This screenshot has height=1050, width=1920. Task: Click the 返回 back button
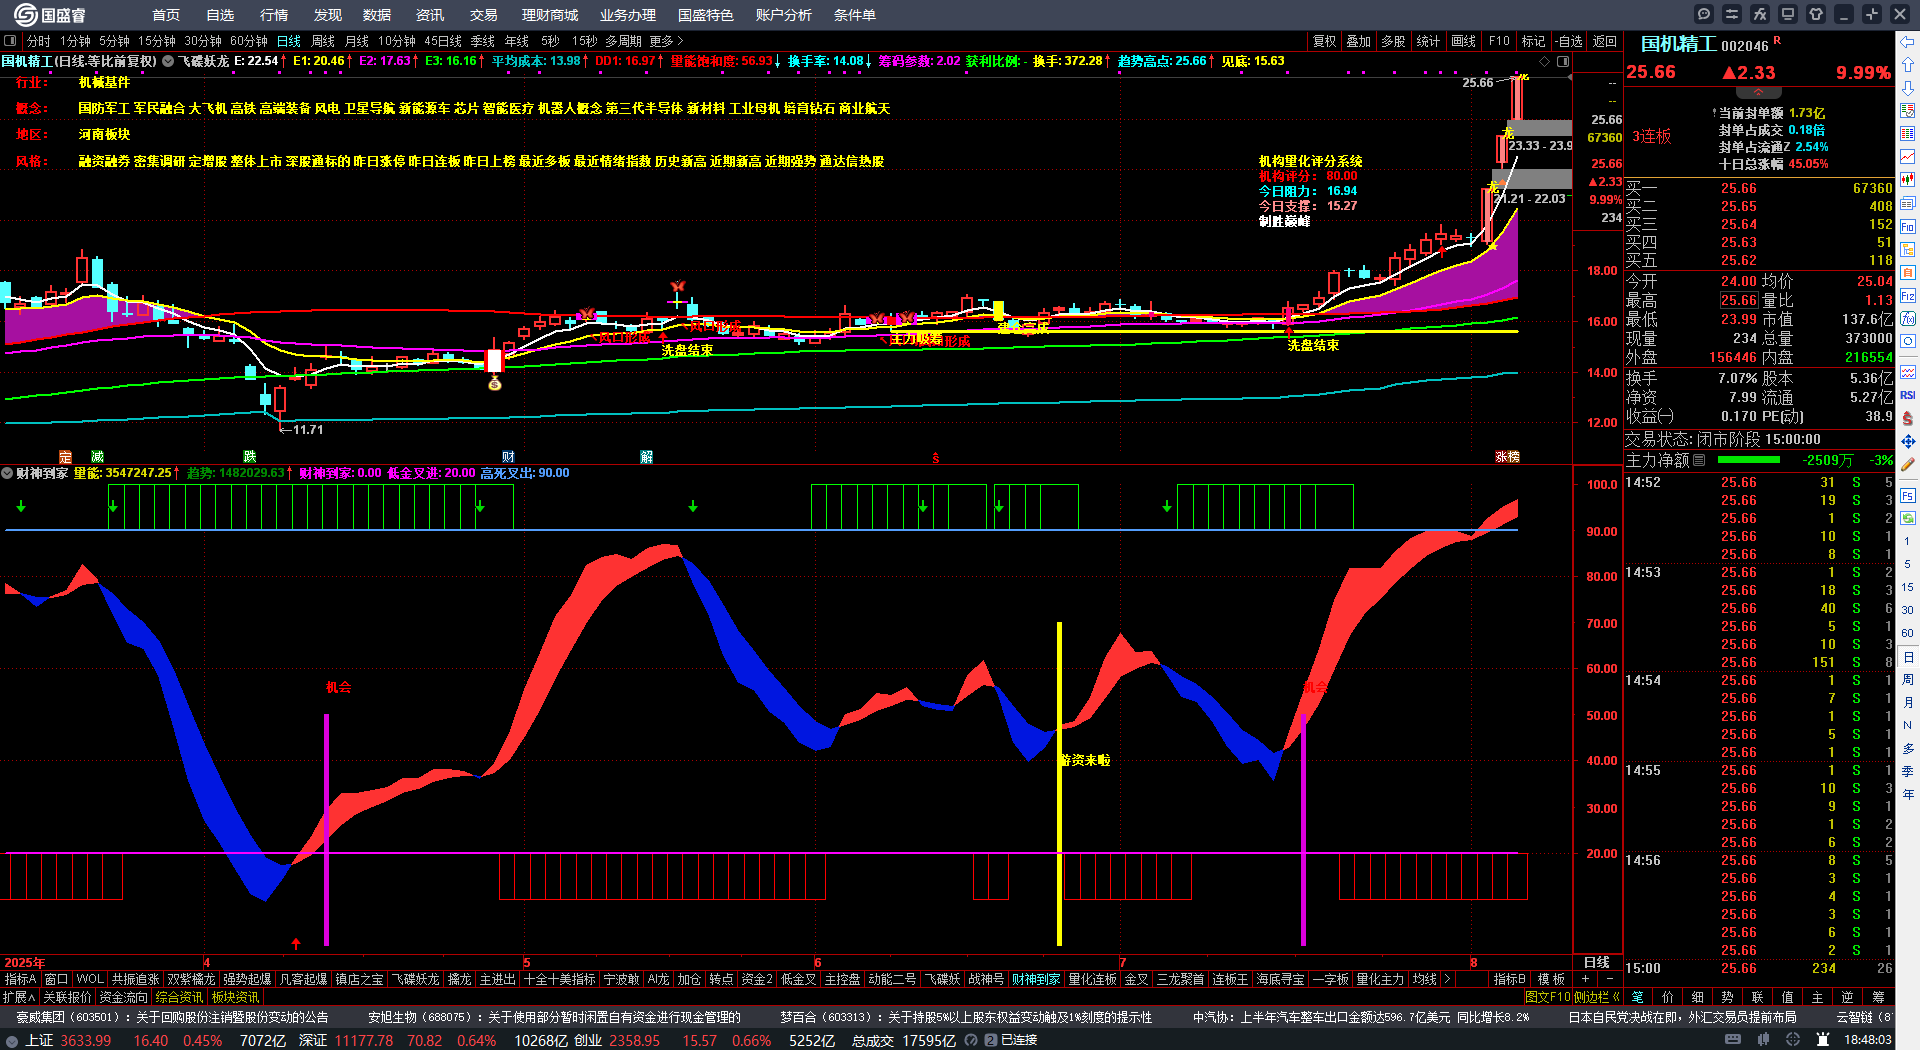[1605, 41]
